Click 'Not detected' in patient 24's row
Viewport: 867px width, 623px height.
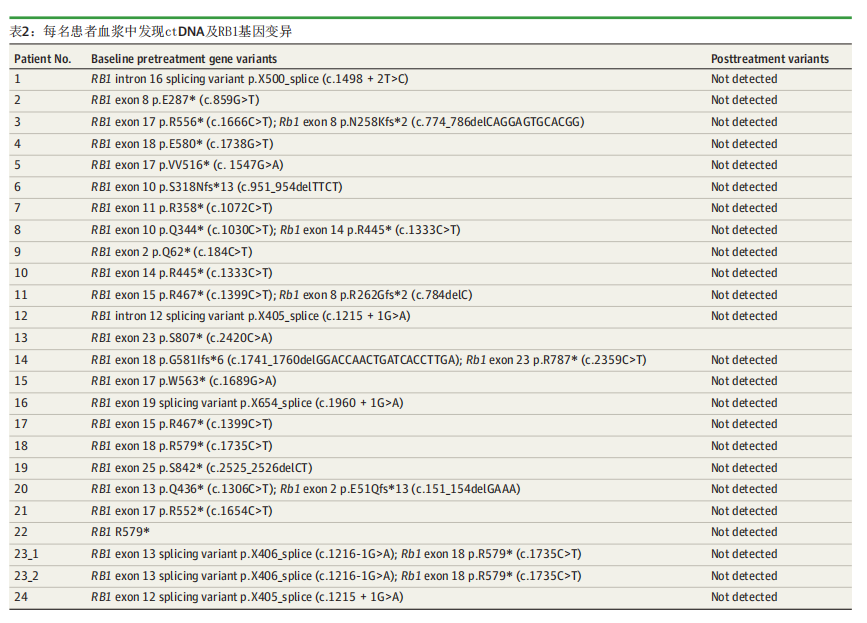pos(744,597)
